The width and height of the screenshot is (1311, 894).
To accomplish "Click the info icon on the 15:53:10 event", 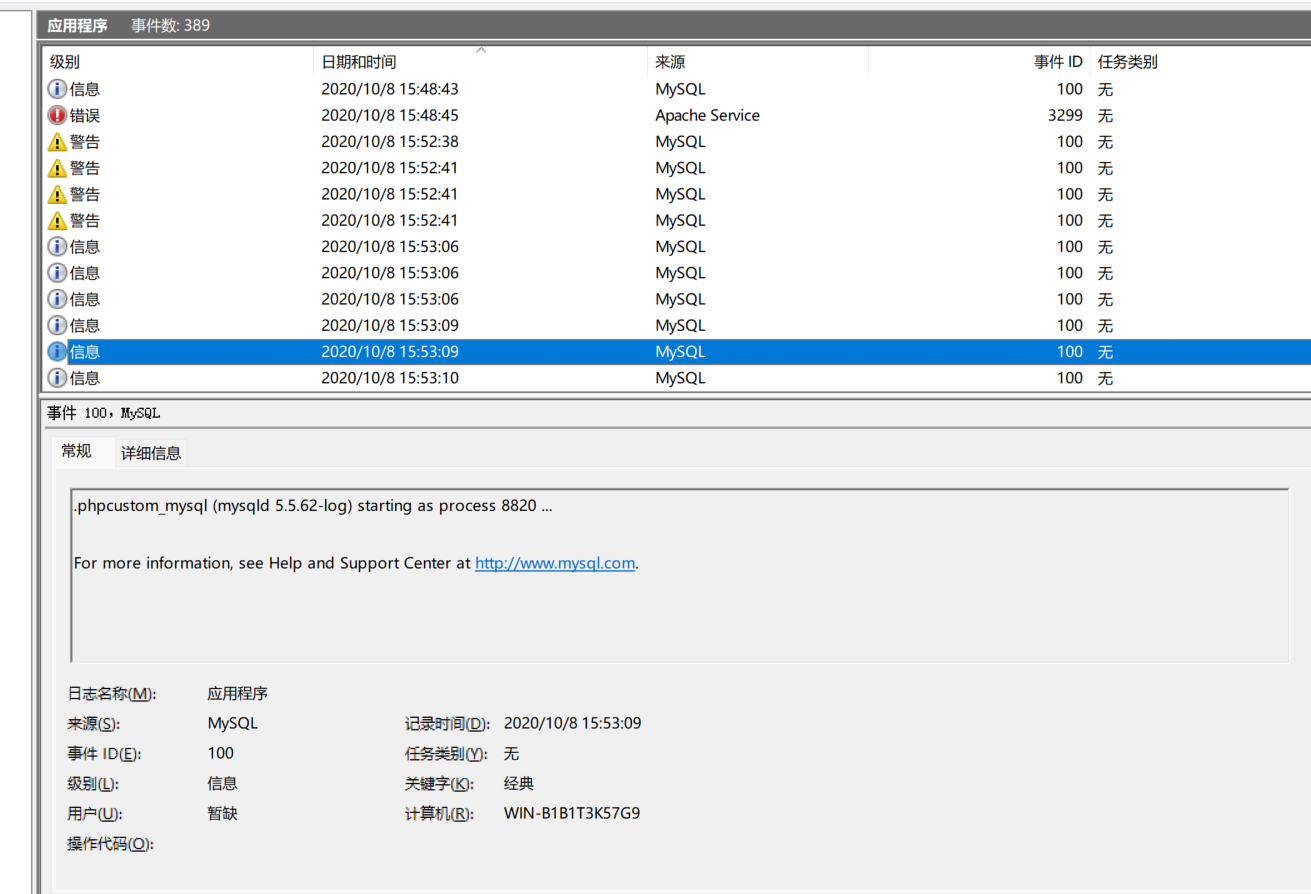I will pos(57,377).
